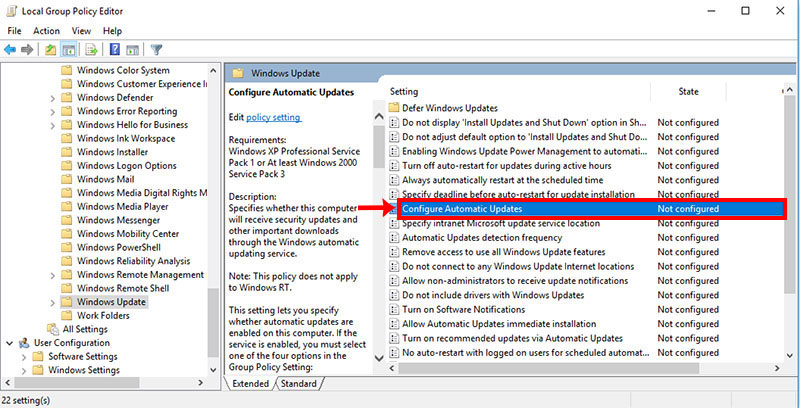Select 'Always automatically restart at the scheduled time'
The image size is (800, 408).
click(503, 180)
